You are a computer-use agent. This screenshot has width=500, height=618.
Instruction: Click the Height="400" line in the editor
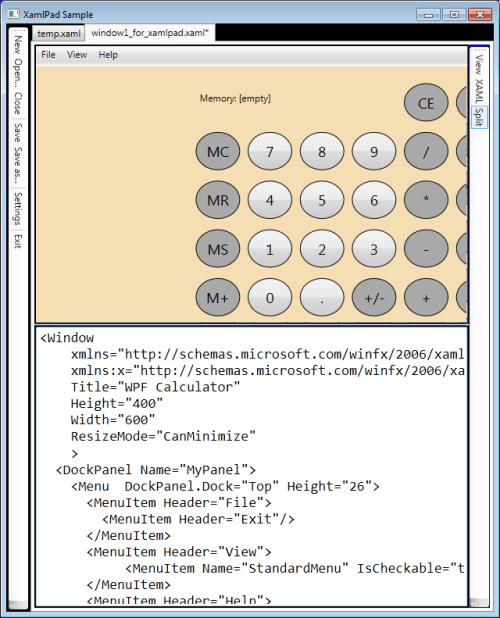pyautogui.click(x=117, y=404)
